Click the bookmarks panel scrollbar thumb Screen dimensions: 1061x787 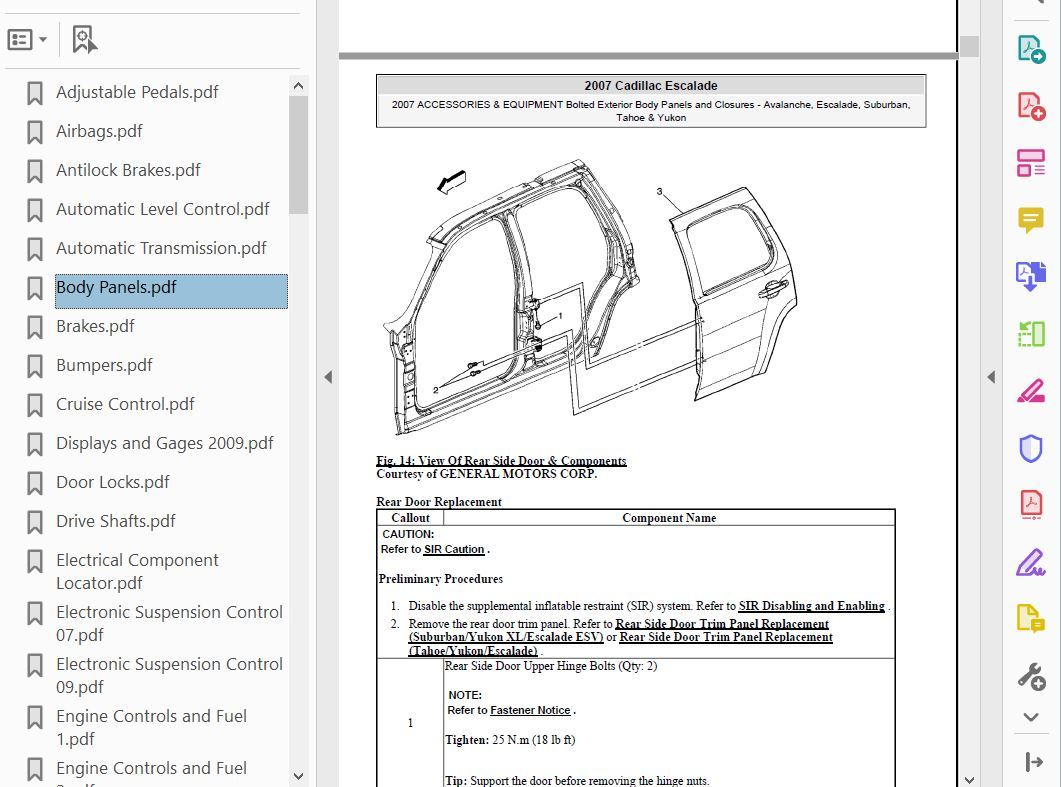point(298,155)
